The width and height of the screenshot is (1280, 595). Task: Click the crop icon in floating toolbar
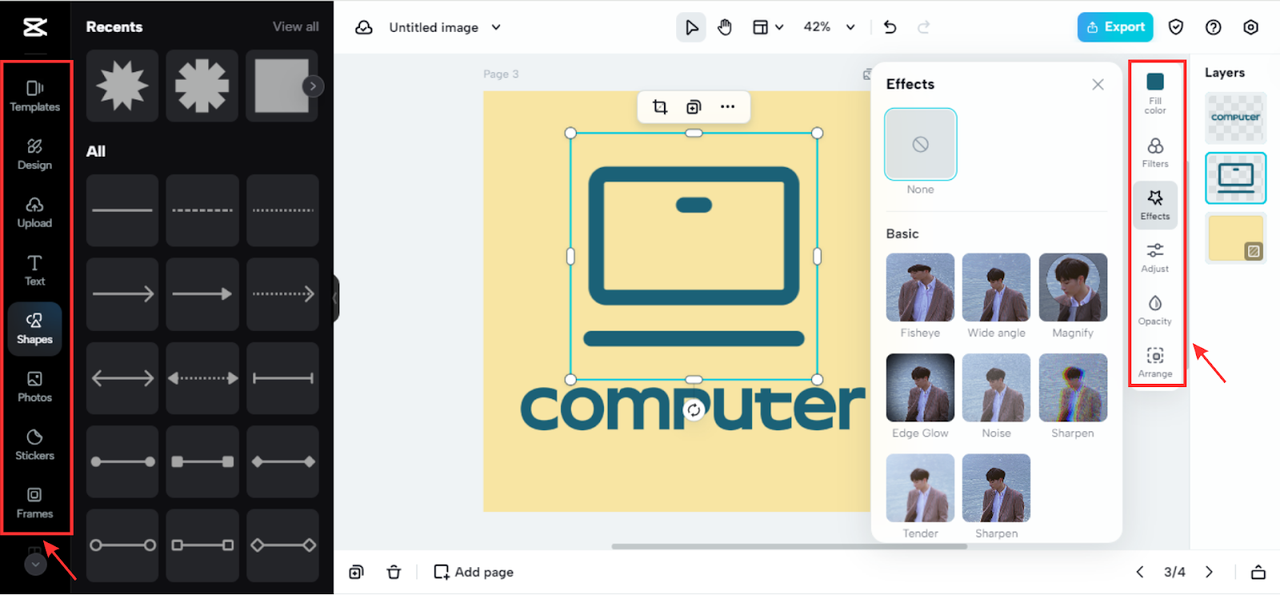pos(660,107)
